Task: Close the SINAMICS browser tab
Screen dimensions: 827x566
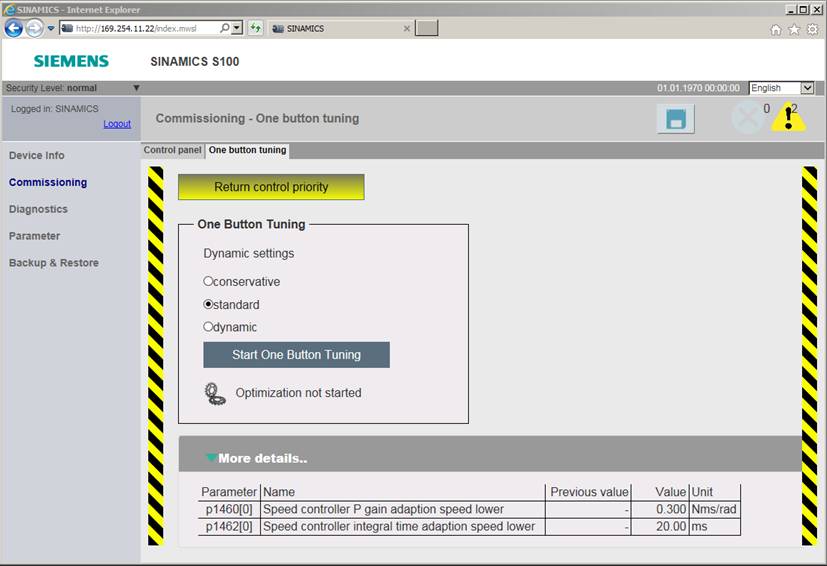Action: (x=406, y=28)
